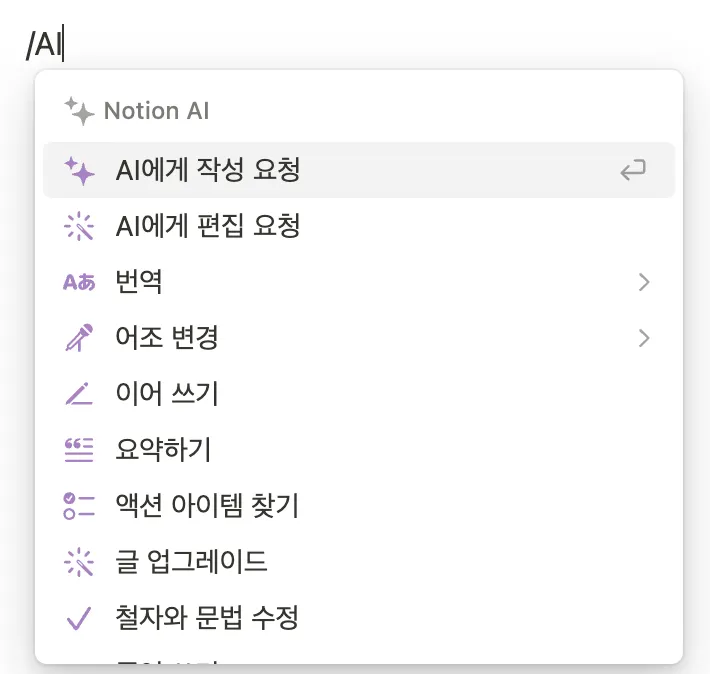Click the wand icon beside 글 업그레이드
This screenshot has width=710, height=674.
point(79,562)
